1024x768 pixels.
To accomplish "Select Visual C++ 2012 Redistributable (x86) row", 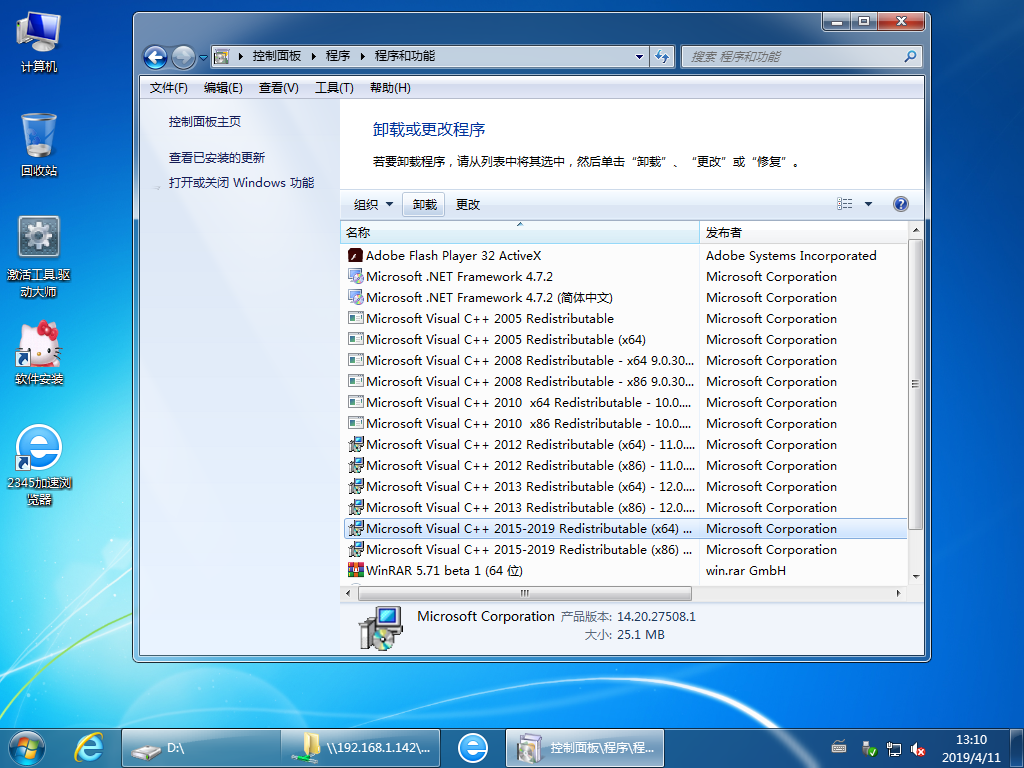I will pos(625,465).
